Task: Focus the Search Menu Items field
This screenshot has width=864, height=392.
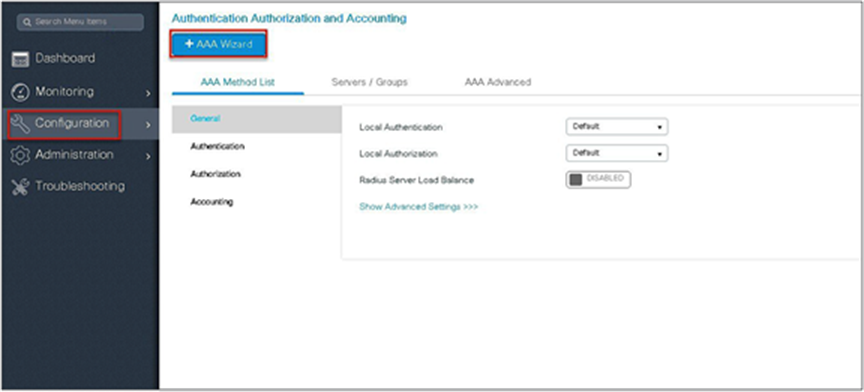Action: [x=80, y=22]
